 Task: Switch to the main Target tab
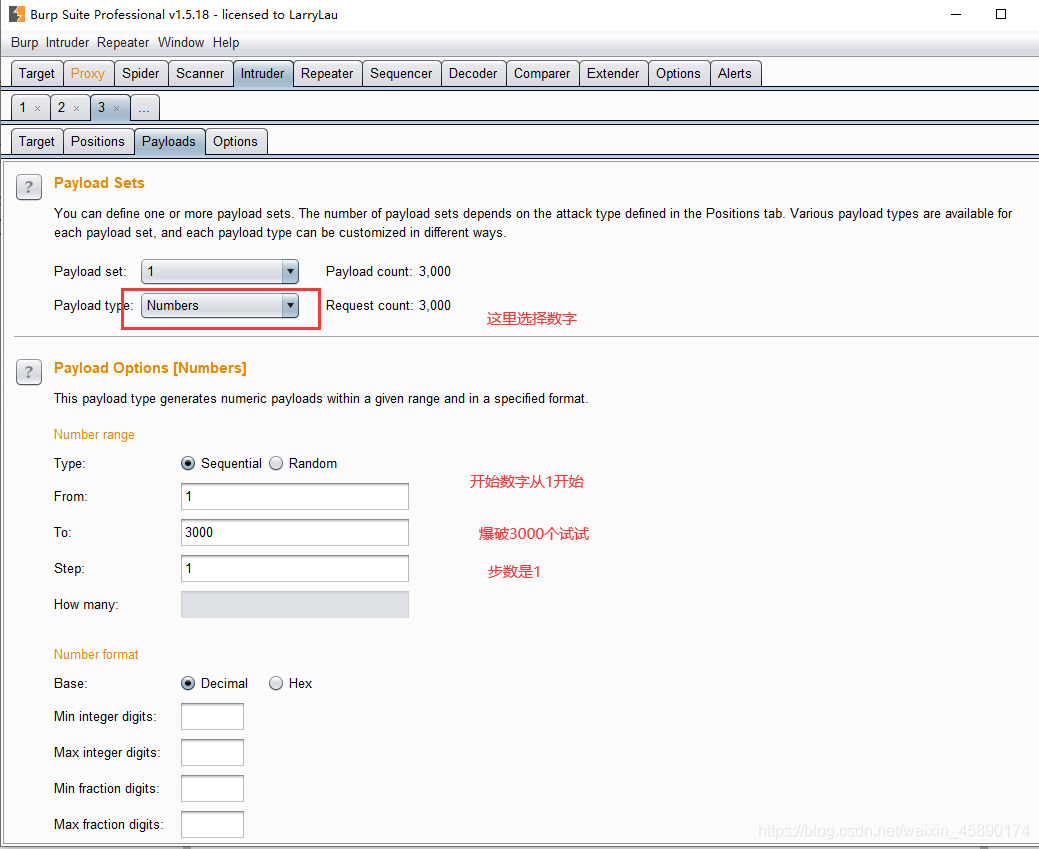37,74
